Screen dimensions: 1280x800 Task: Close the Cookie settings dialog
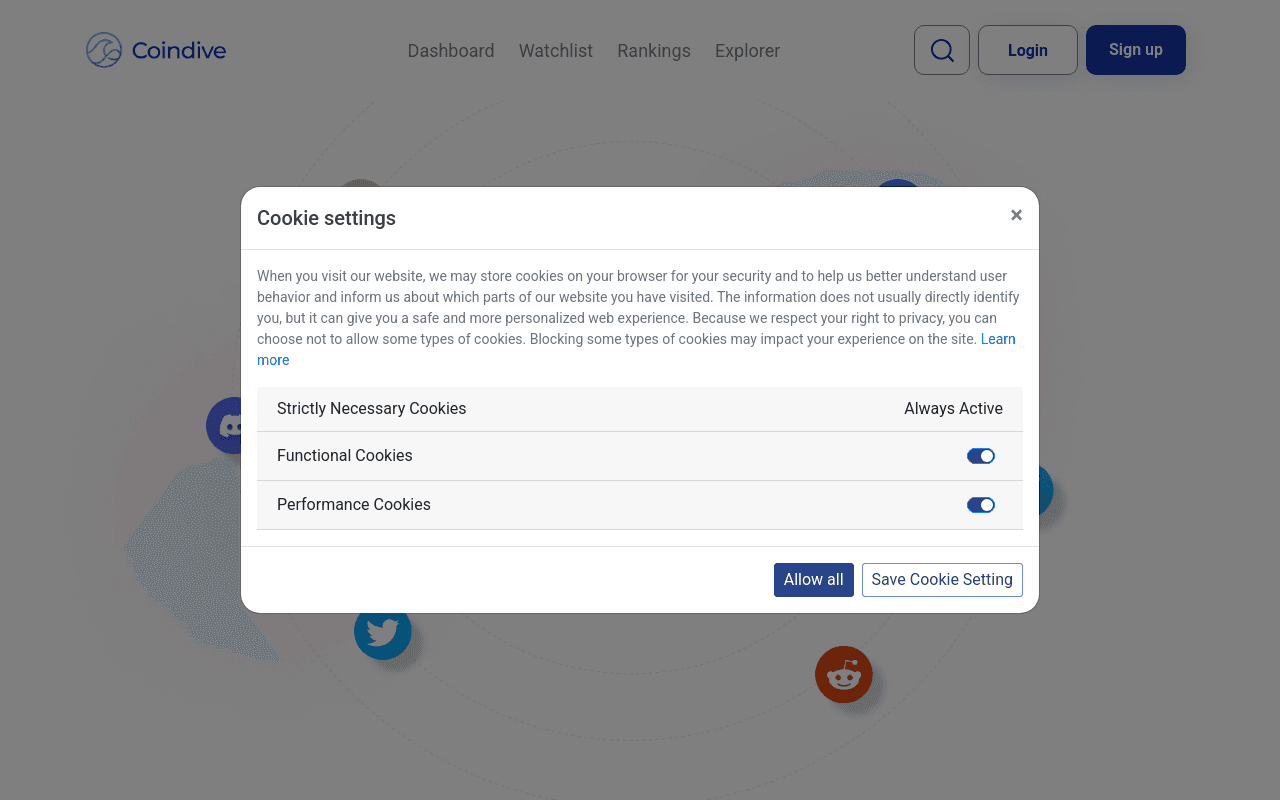1016,215
